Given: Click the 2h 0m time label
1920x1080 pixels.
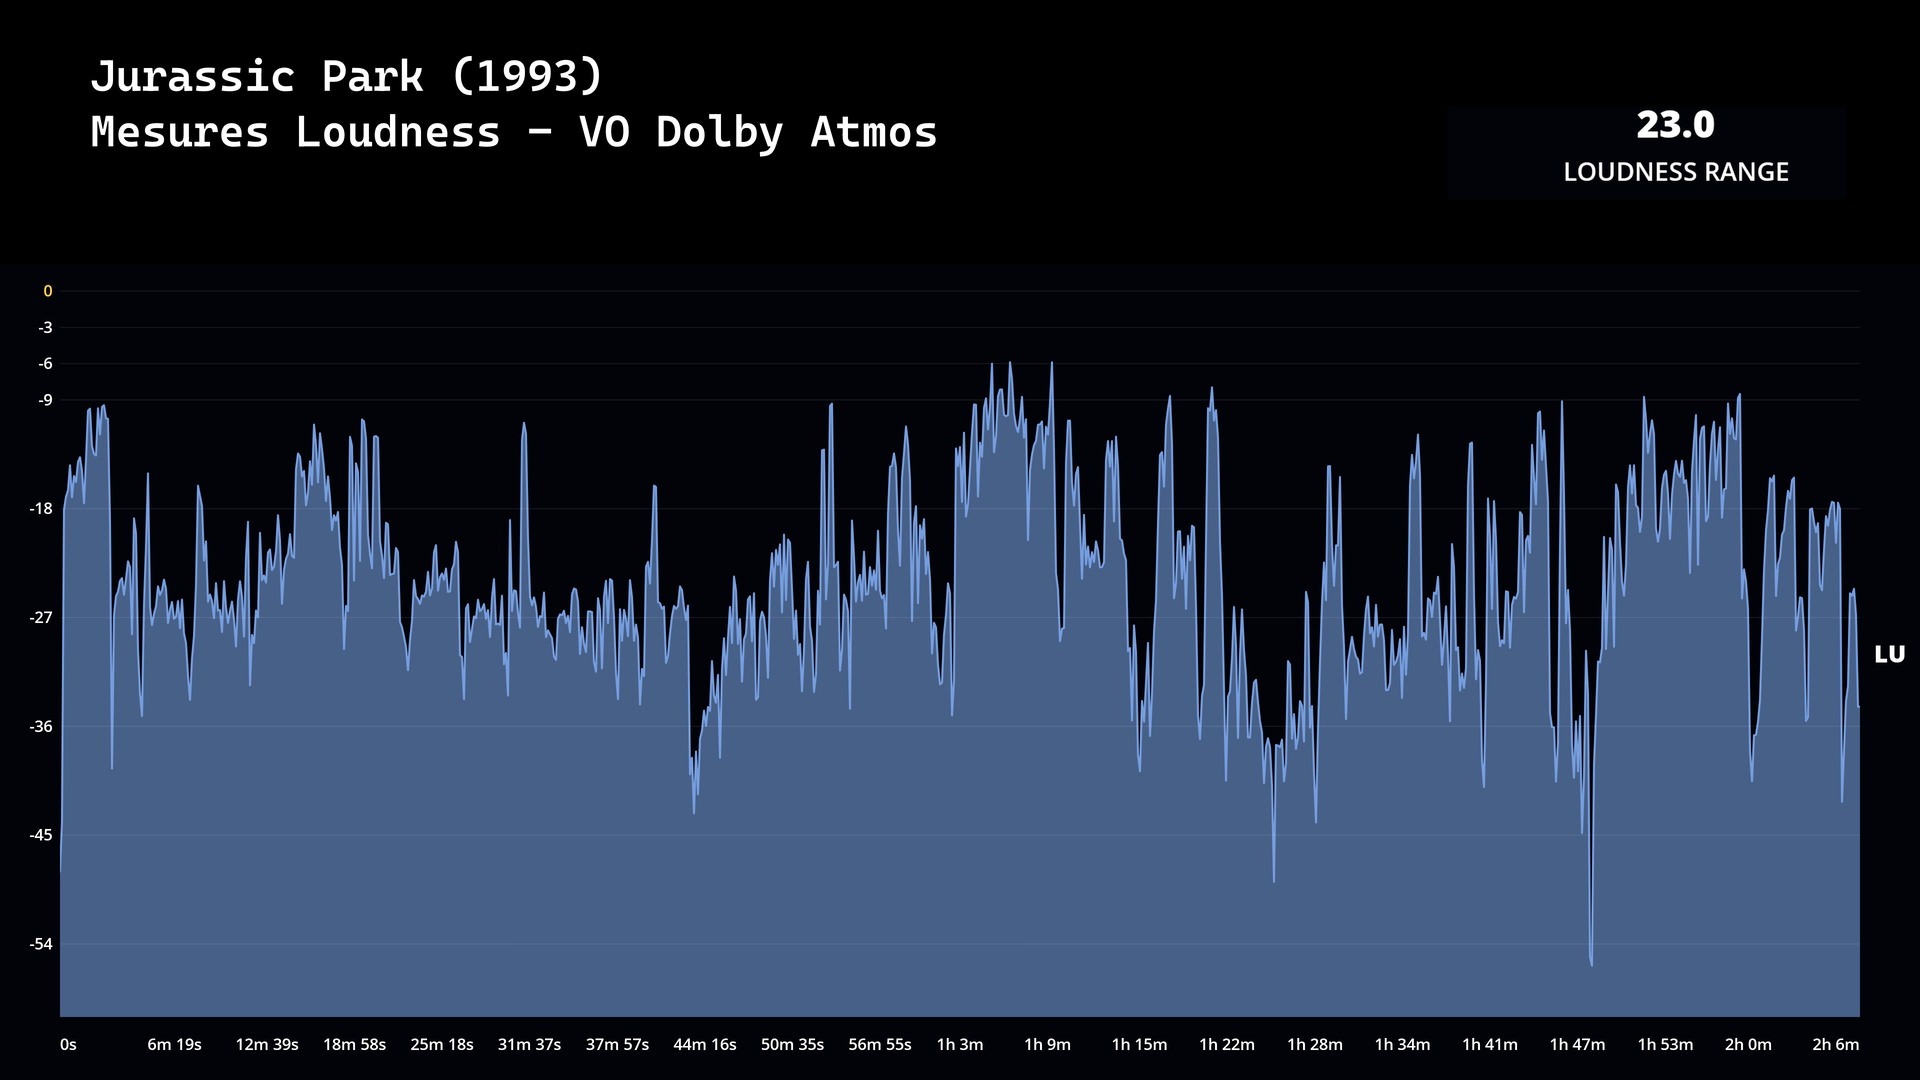Looking at the screenshot, I should click(x=1748, y=1045).
